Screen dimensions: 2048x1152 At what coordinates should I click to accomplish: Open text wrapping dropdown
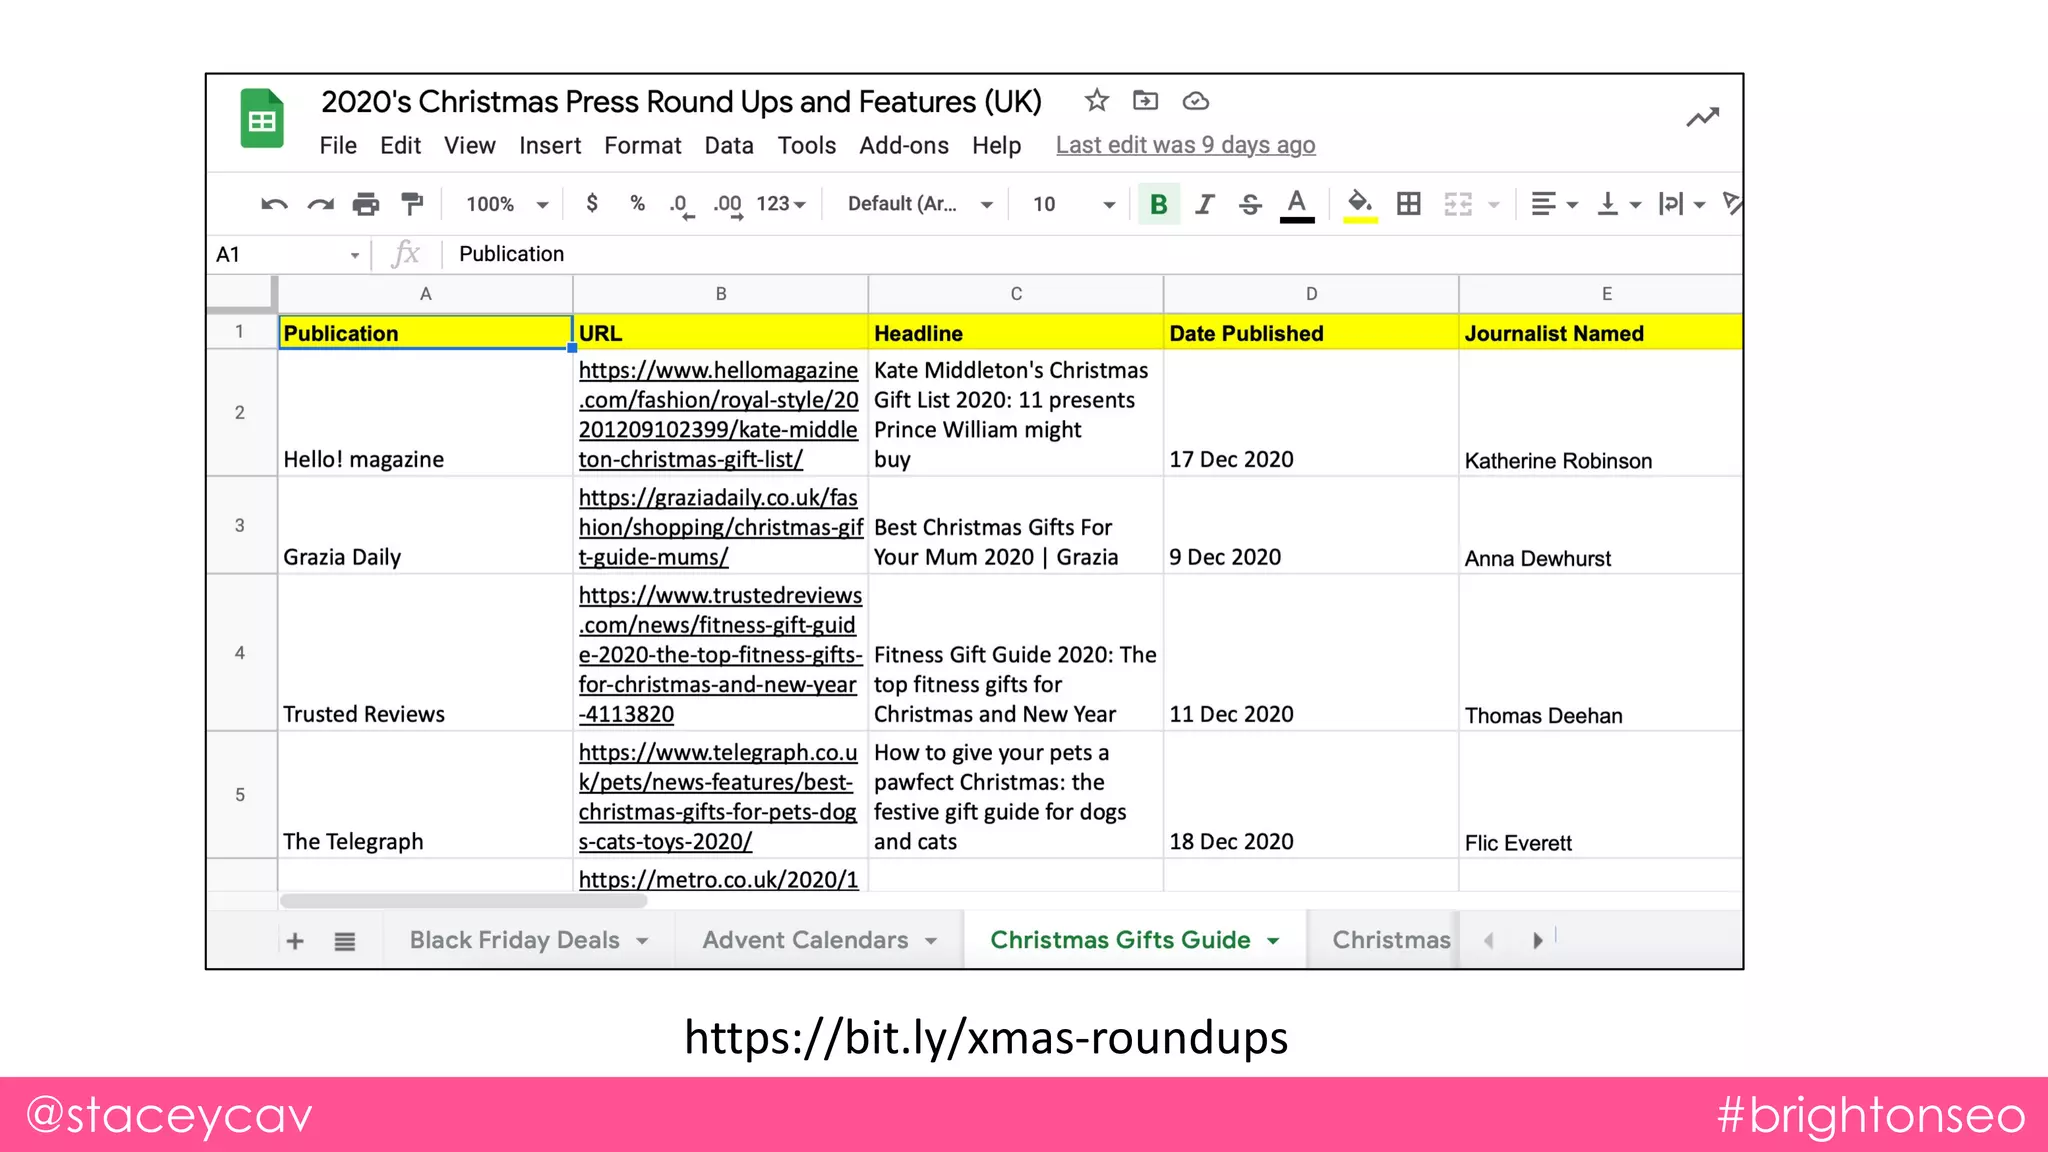coord(1682,204)
